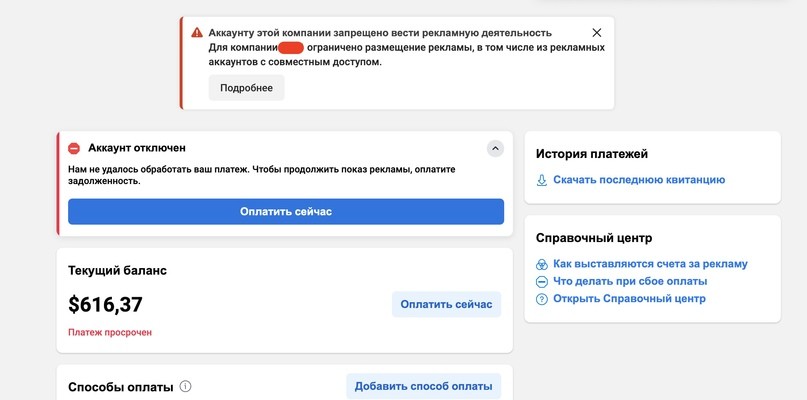Click Добавить способ оплаты button
The image size is (807, 400).
click(423, 386)
